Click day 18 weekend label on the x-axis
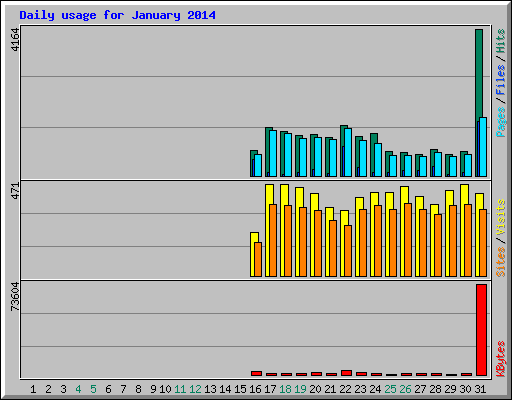 (x=285, y=389)
